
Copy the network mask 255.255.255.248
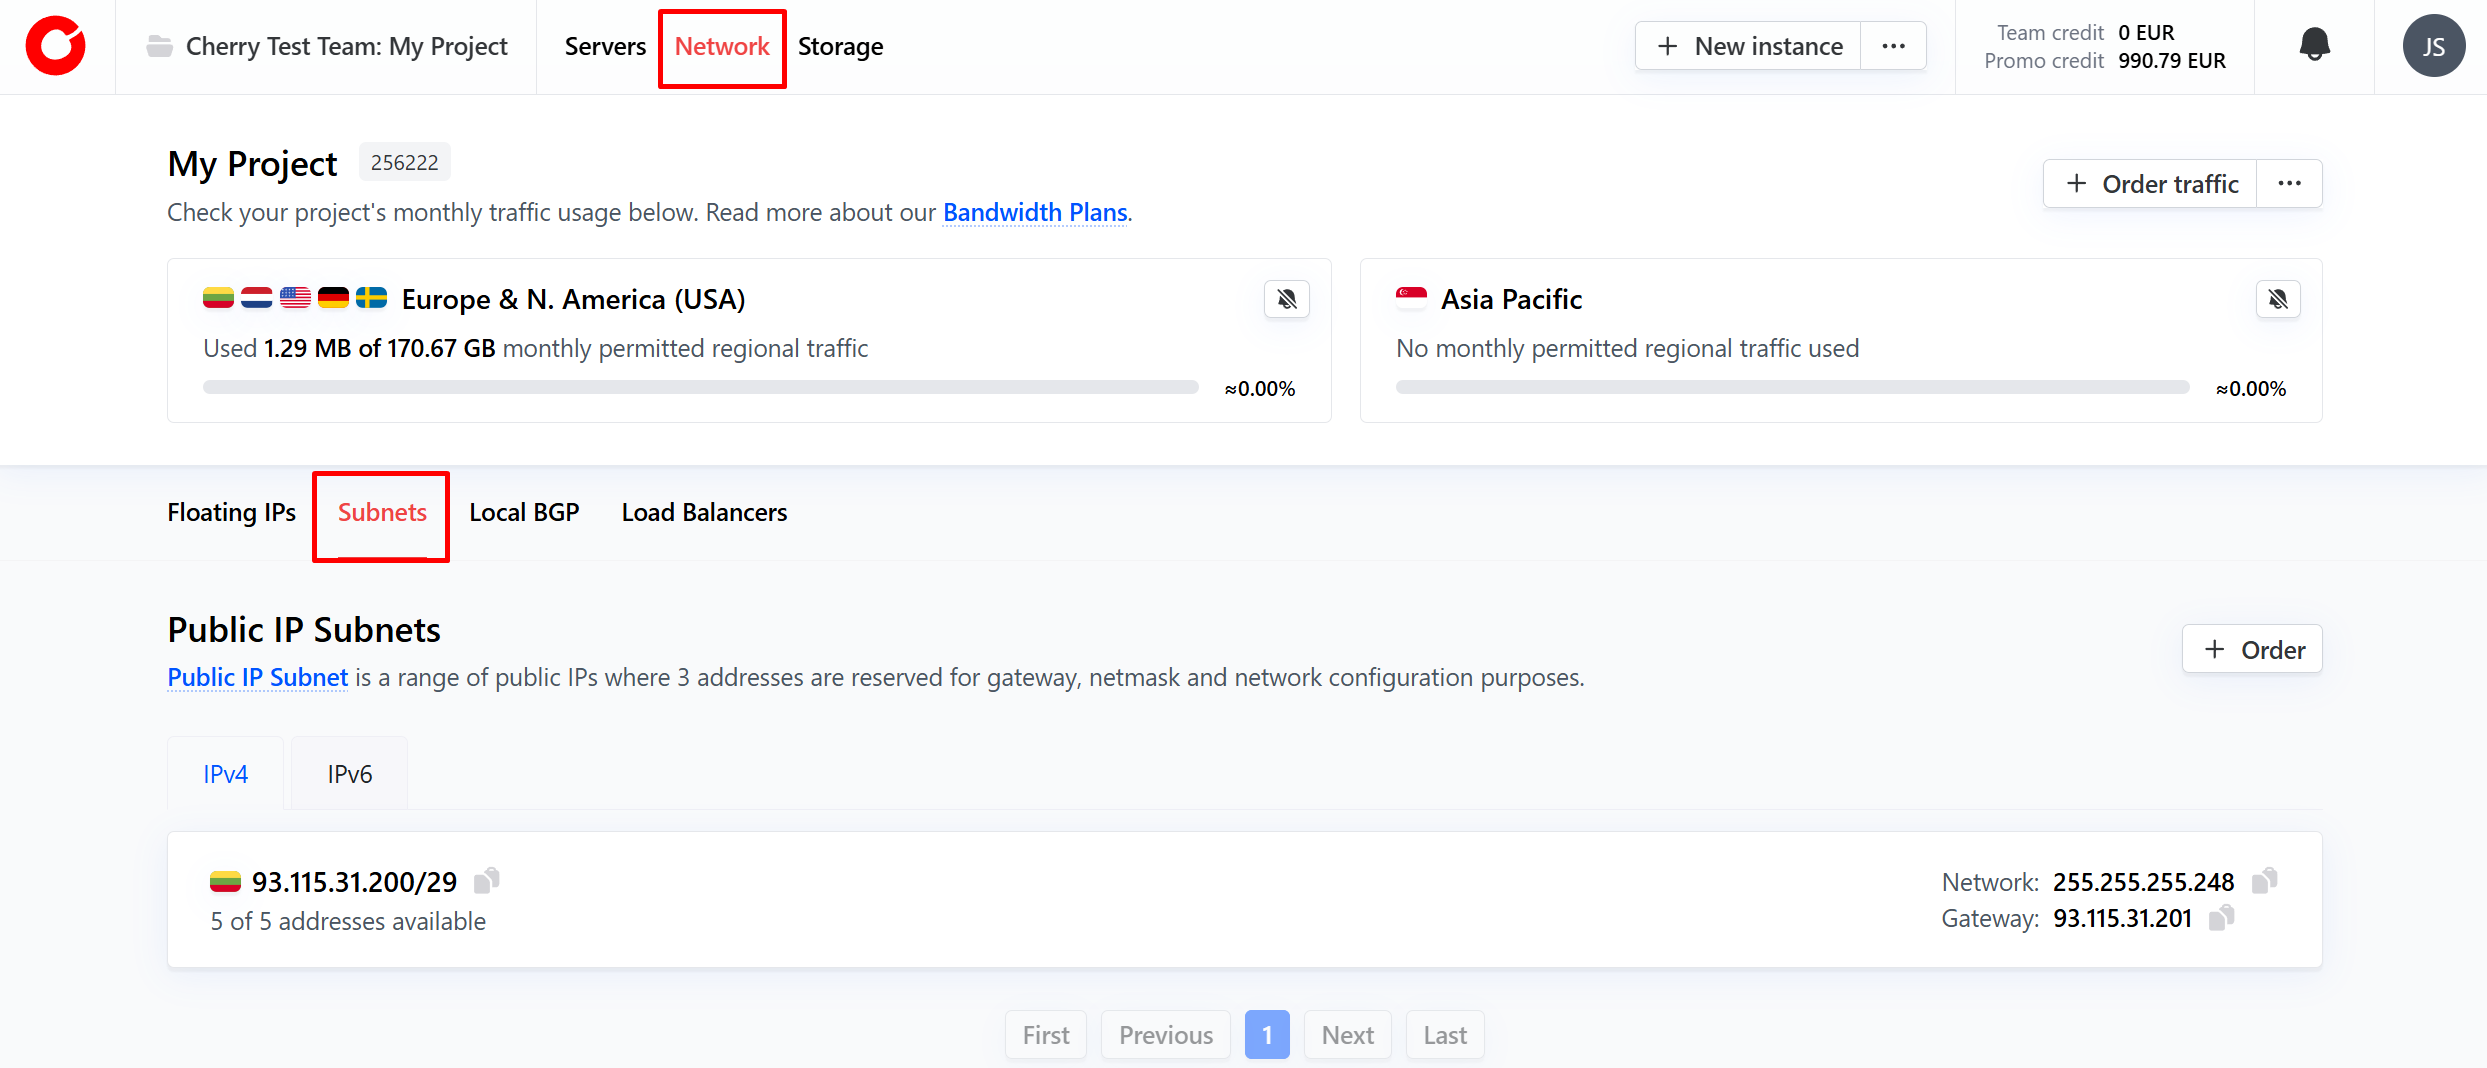tap(2264, 881)
